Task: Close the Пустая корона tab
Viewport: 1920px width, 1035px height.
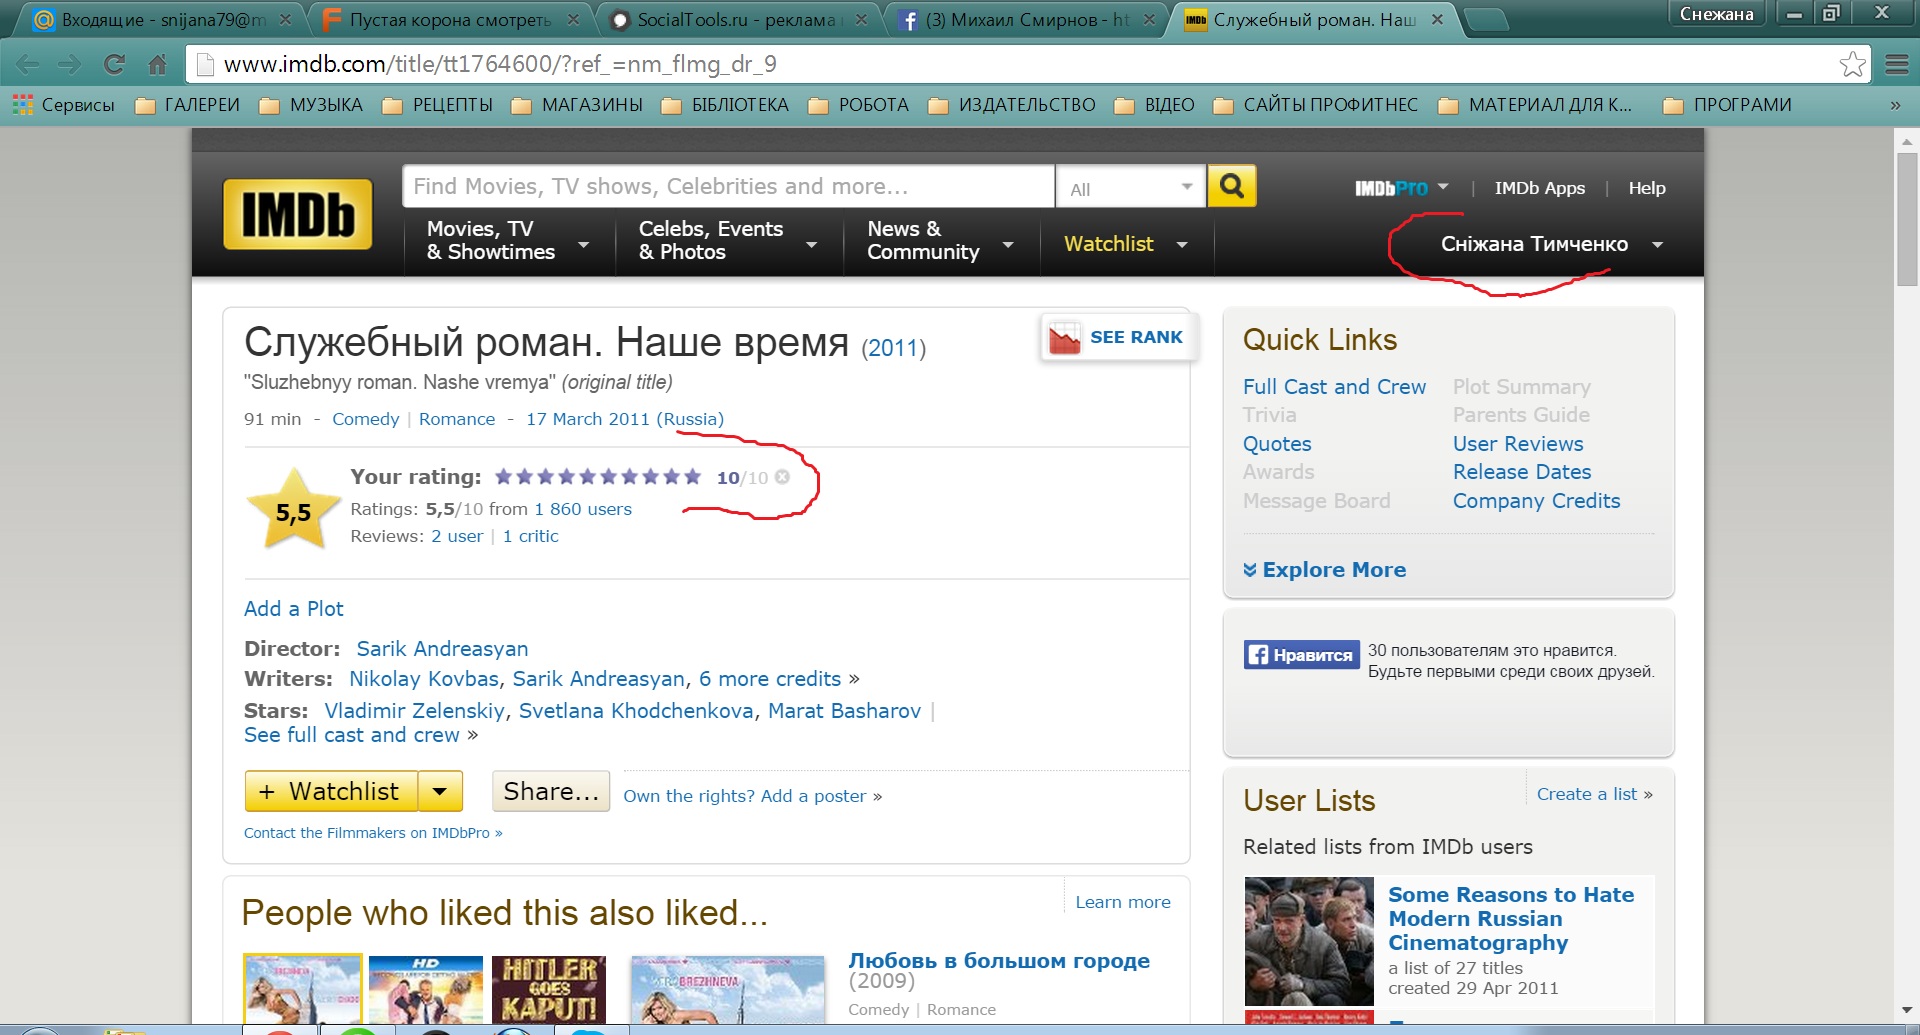Action: point(573,19)
